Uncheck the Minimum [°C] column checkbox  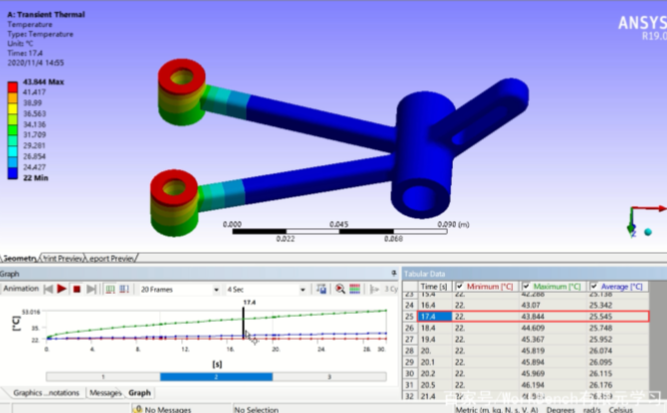(x=460, y=286)
